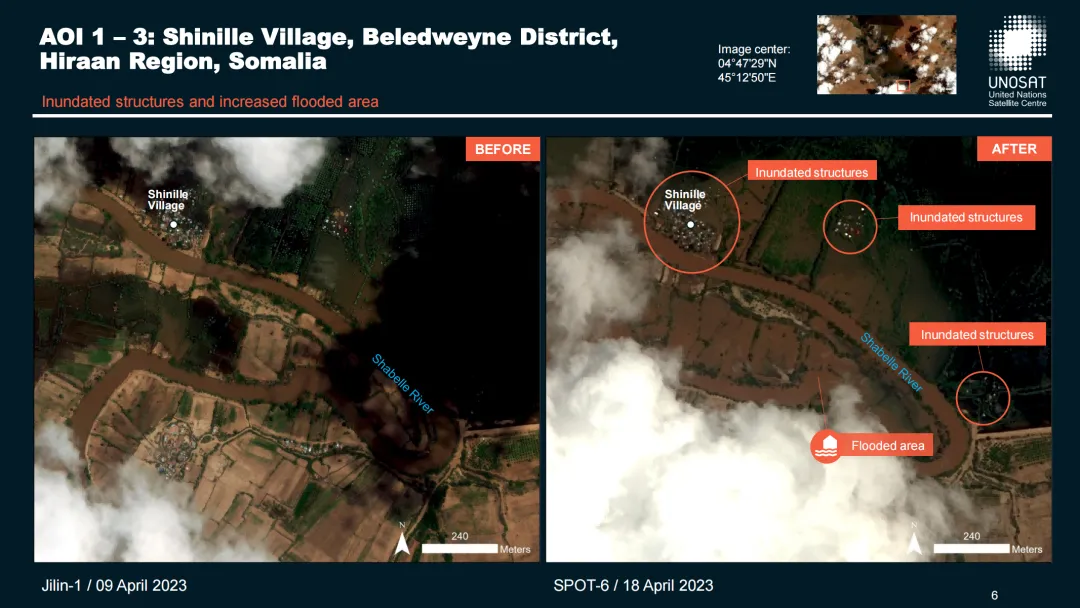This screenshot has height=608, width=1080.
Task: Click Shinille Village white dot in AFTER image
Action: point(690,224)
